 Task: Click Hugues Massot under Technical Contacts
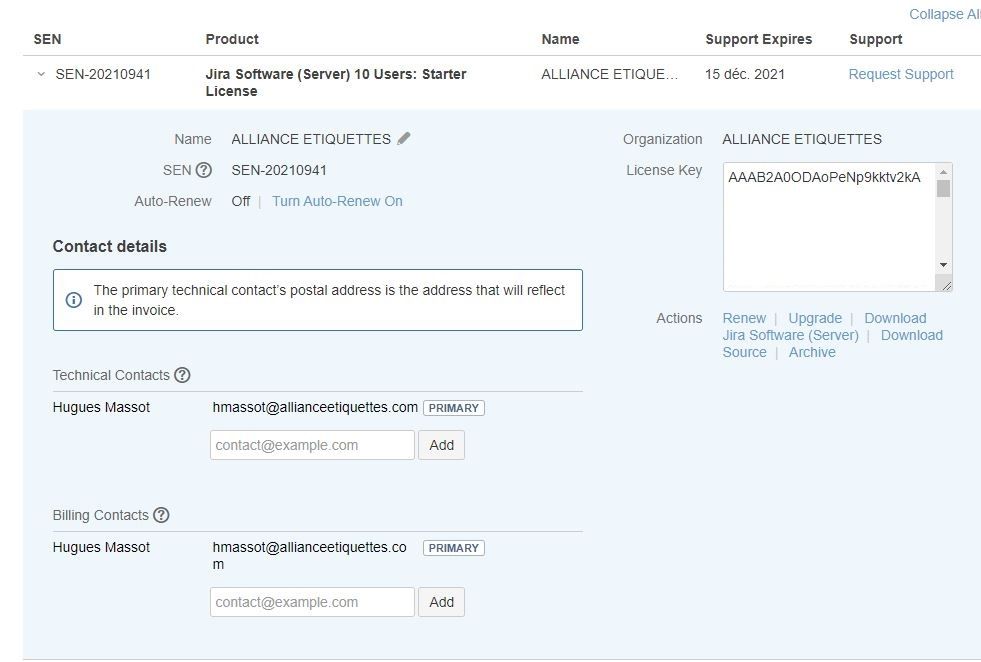click(101, 407)
